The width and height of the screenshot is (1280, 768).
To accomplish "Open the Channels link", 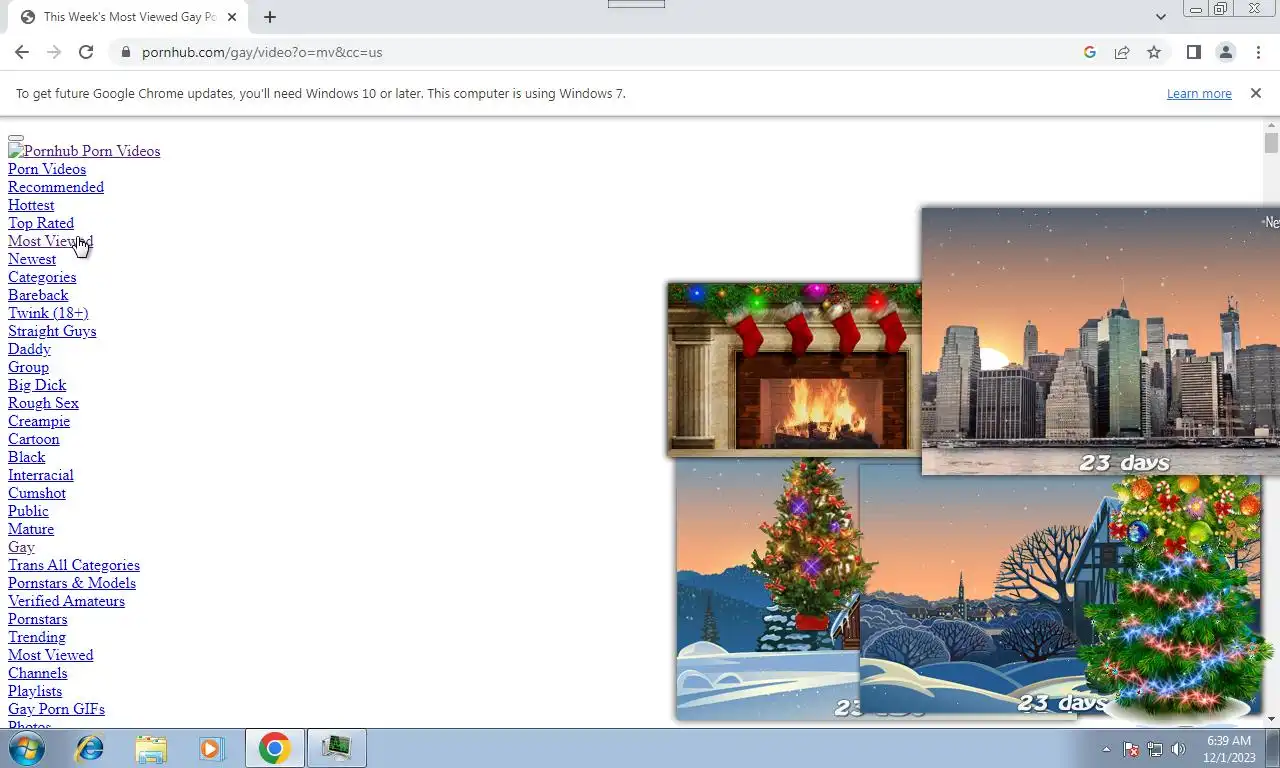I will 38,673.
